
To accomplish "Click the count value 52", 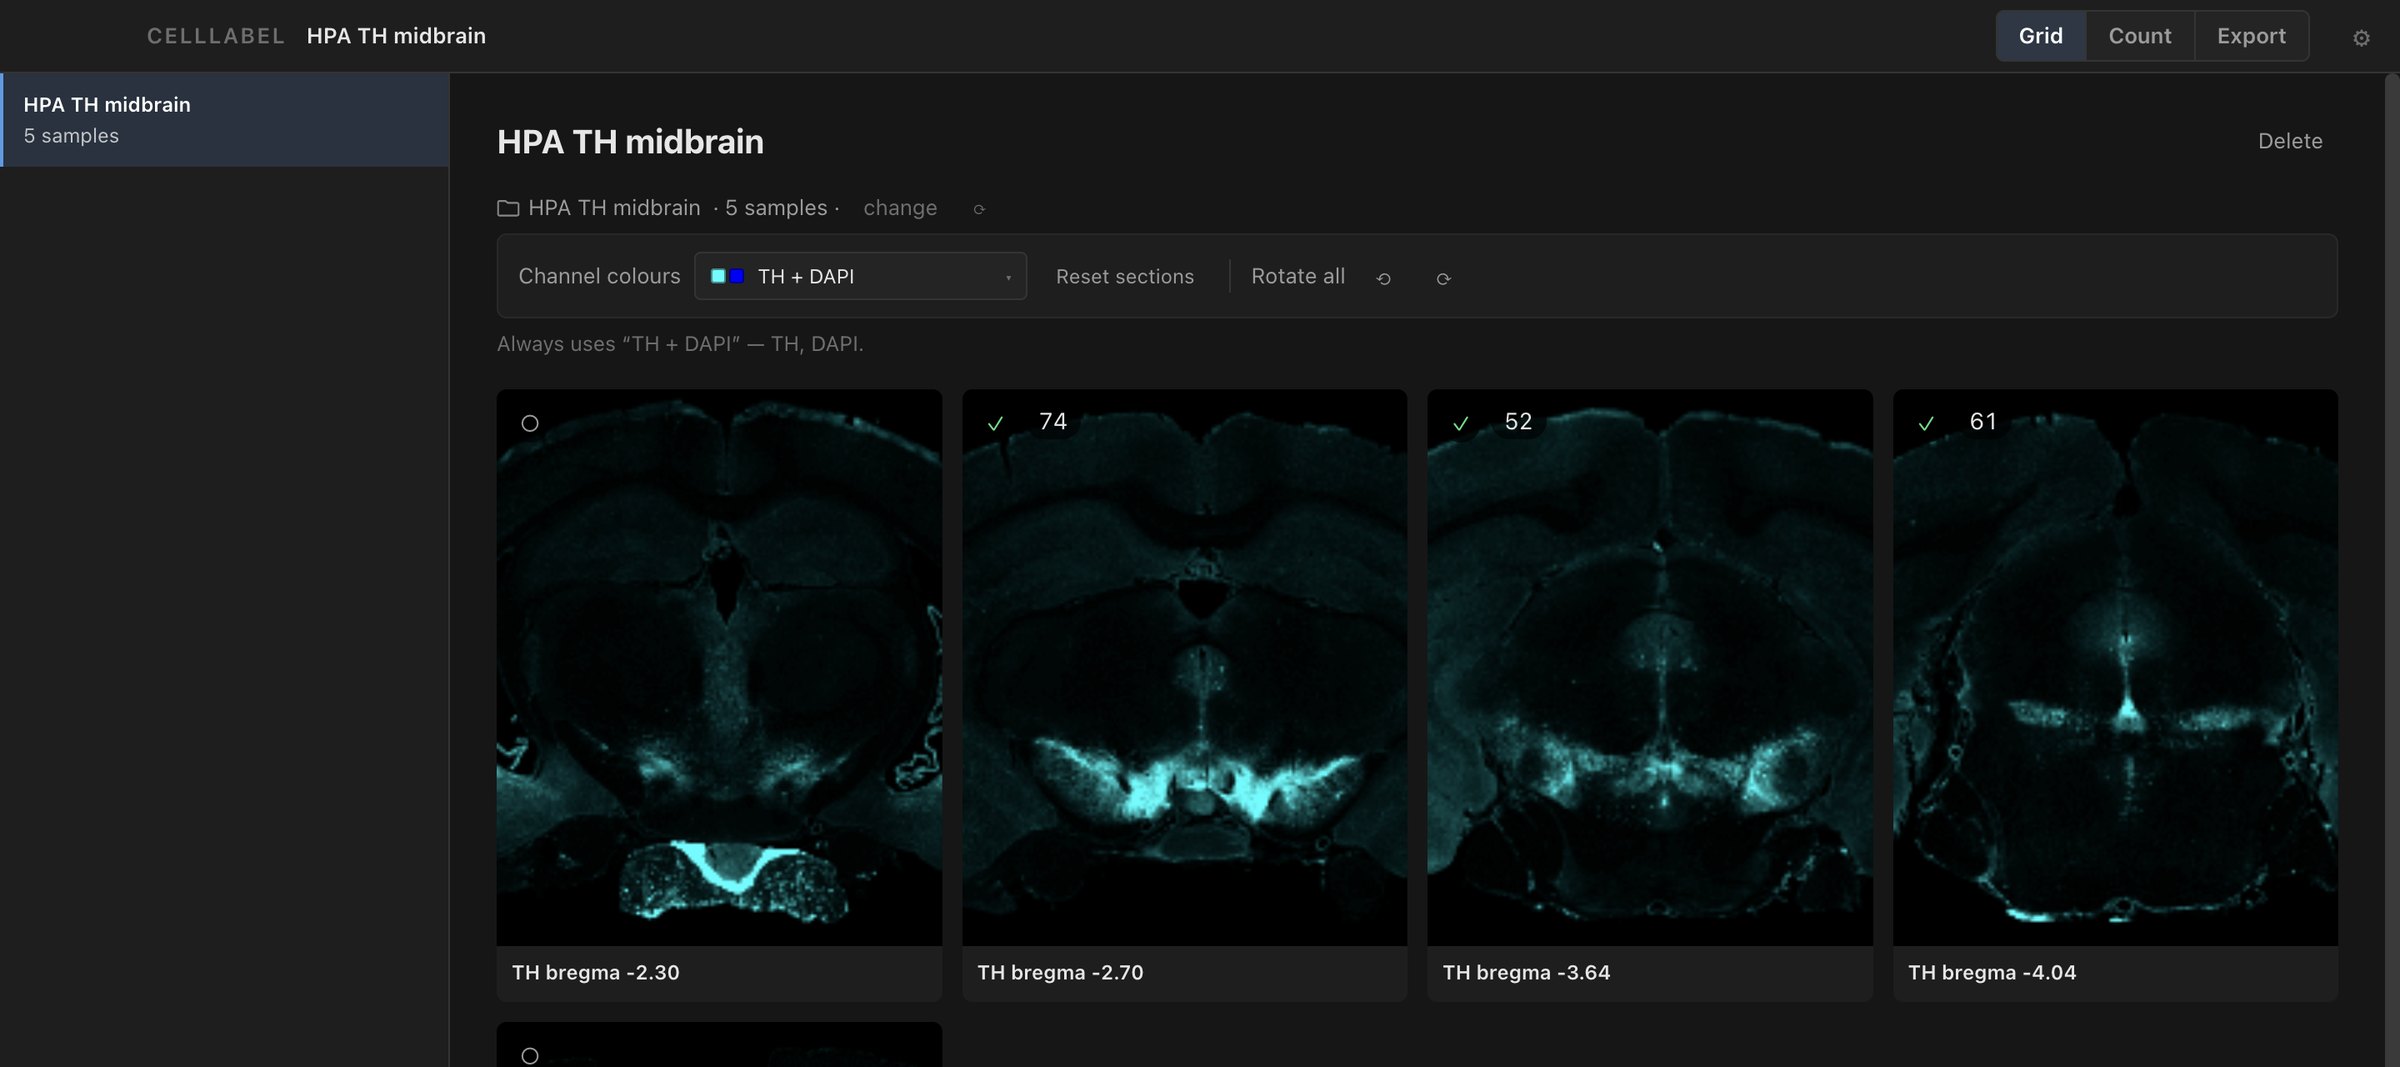I will 1518,422.
